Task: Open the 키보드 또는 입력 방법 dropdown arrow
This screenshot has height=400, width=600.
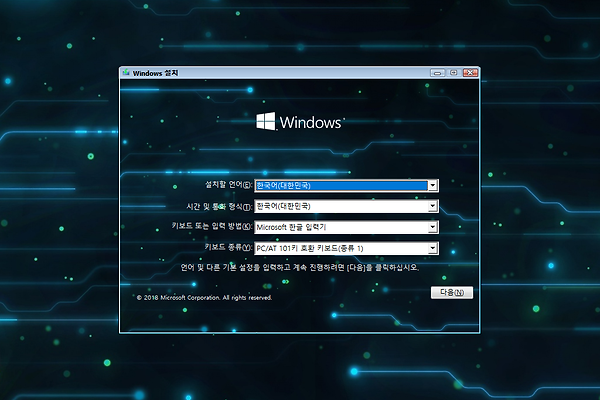Action: click(432, 227)
